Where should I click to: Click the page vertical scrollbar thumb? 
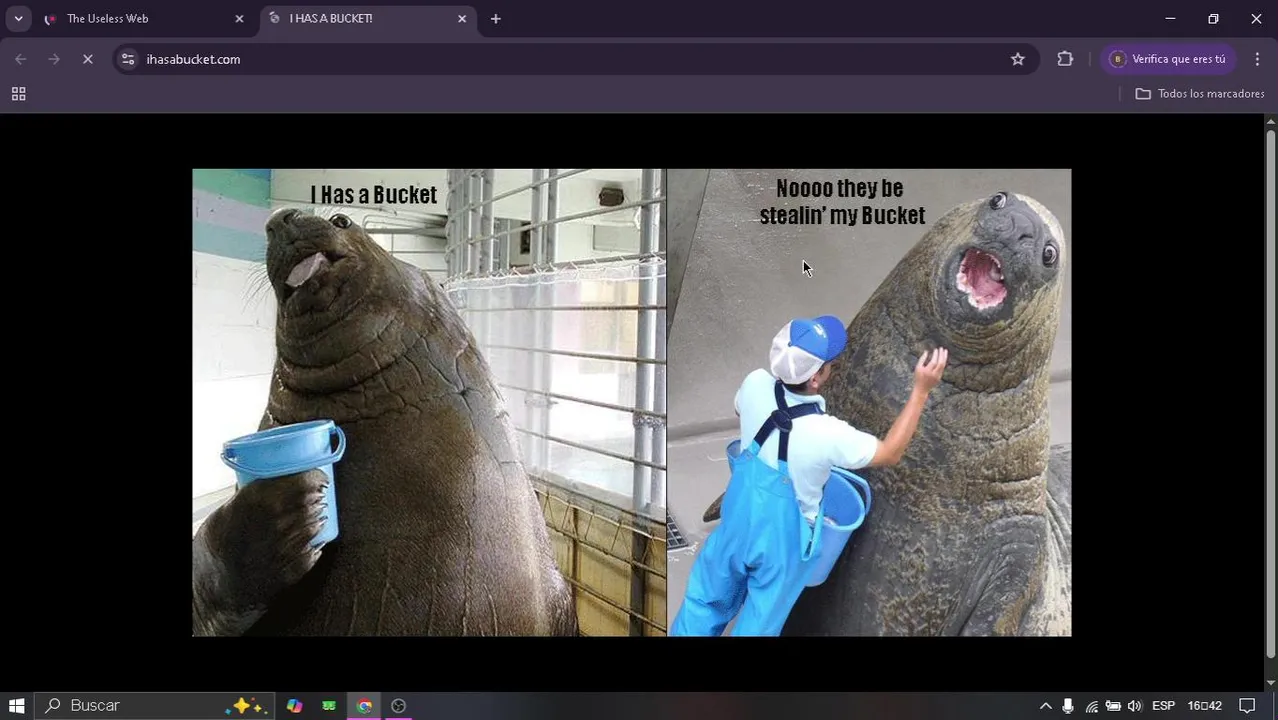tap(1271, 395)
